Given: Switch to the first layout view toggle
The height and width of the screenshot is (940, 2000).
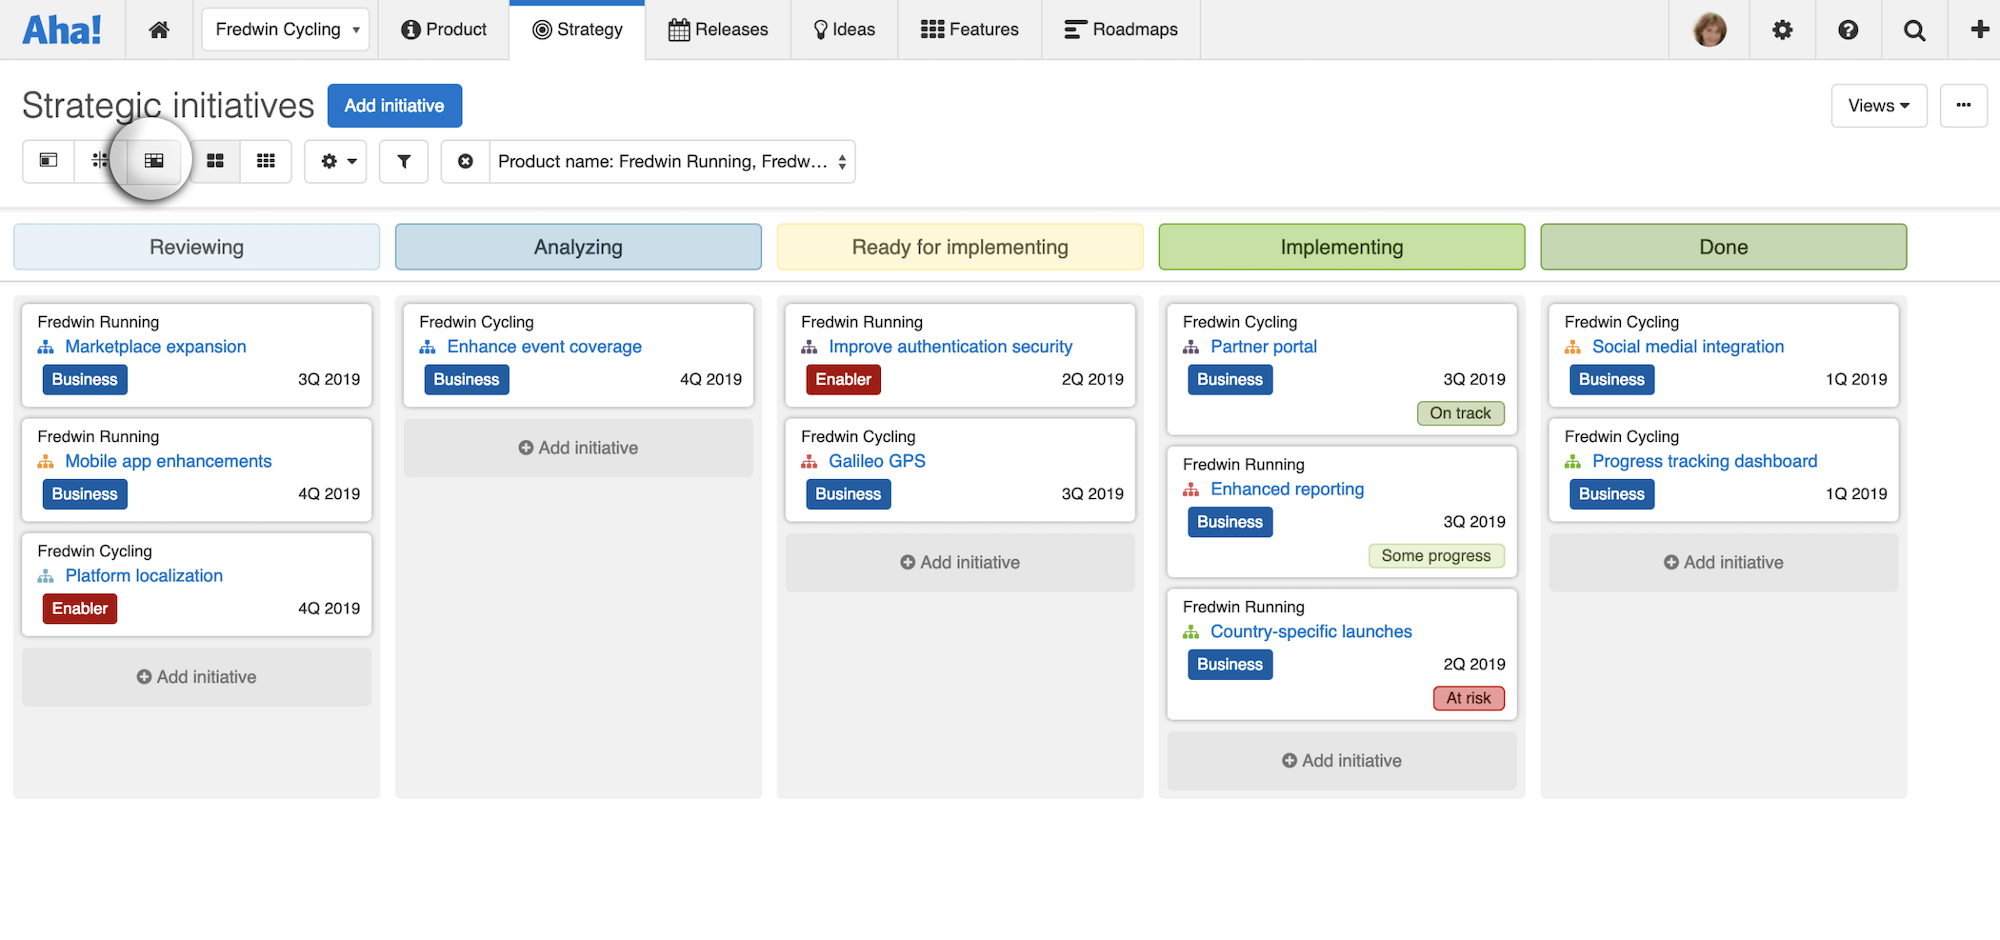Looking at the screenshot, I should click(48, 161).
